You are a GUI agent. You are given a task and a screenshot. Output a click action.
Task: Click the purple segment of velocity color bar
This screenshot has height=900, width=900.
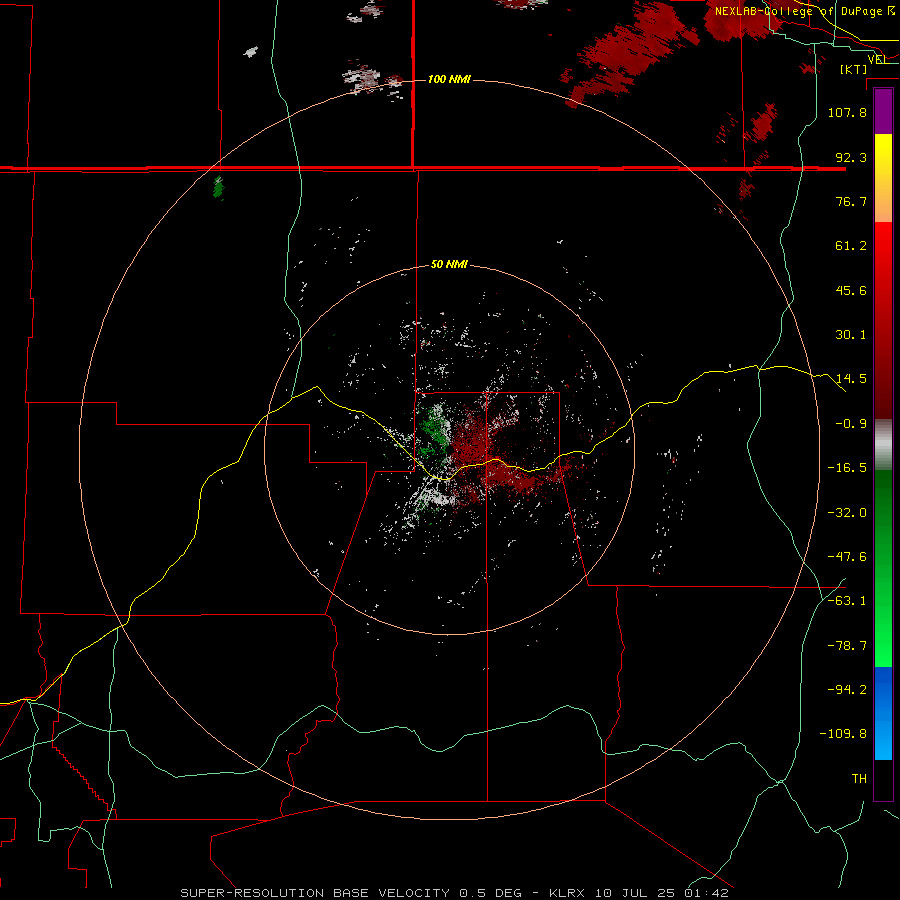883,112
